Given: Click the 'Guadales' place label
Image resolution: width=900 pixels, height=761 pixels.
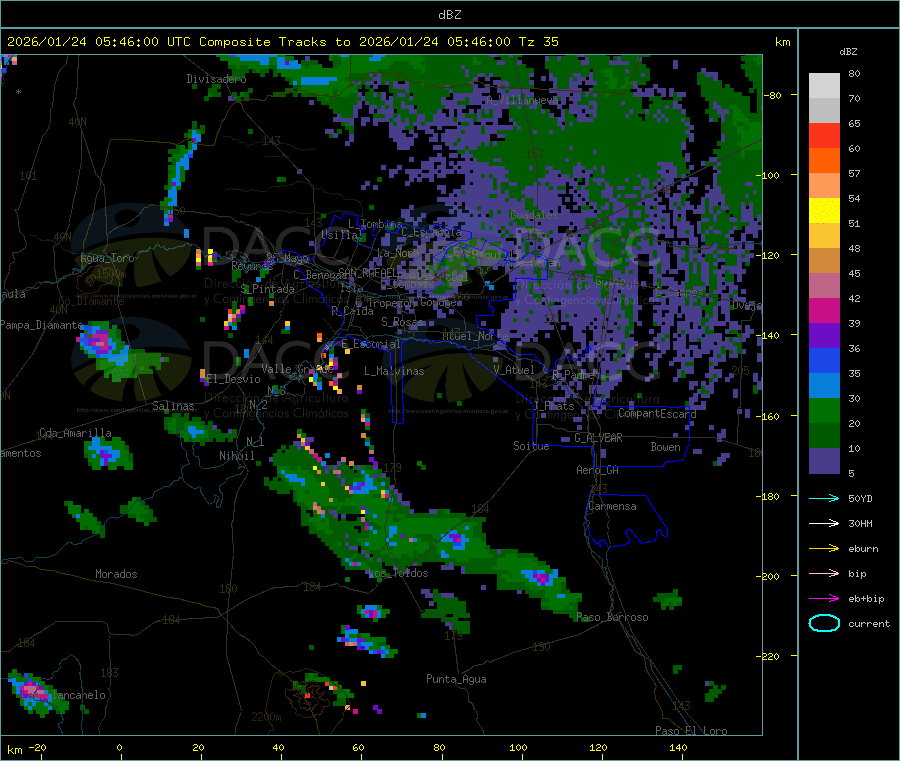Looking at the screenshot, I should click(x=534, y=215).
